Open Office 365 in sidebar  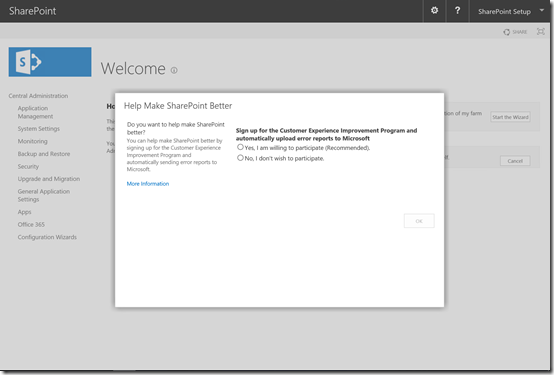coord(31,224)
